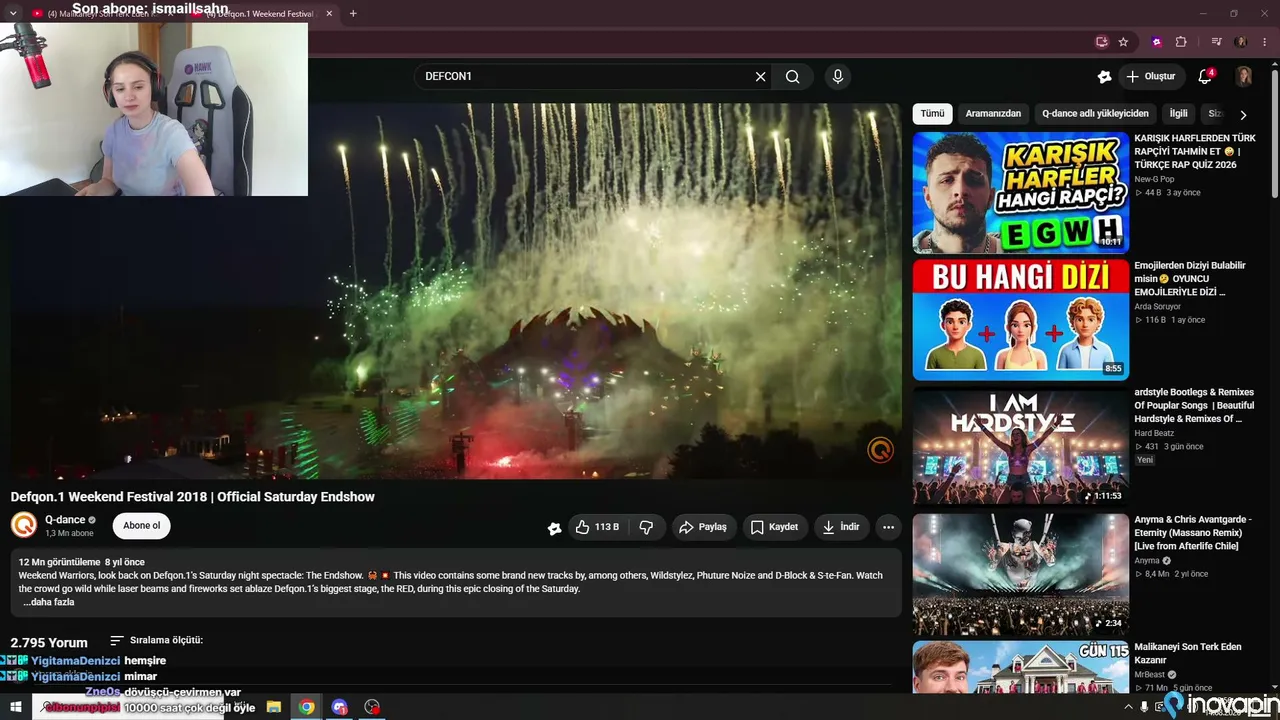Subscribe with the Abone ol button
Screen dimensions: 1280x720
(x=141, y=526)
